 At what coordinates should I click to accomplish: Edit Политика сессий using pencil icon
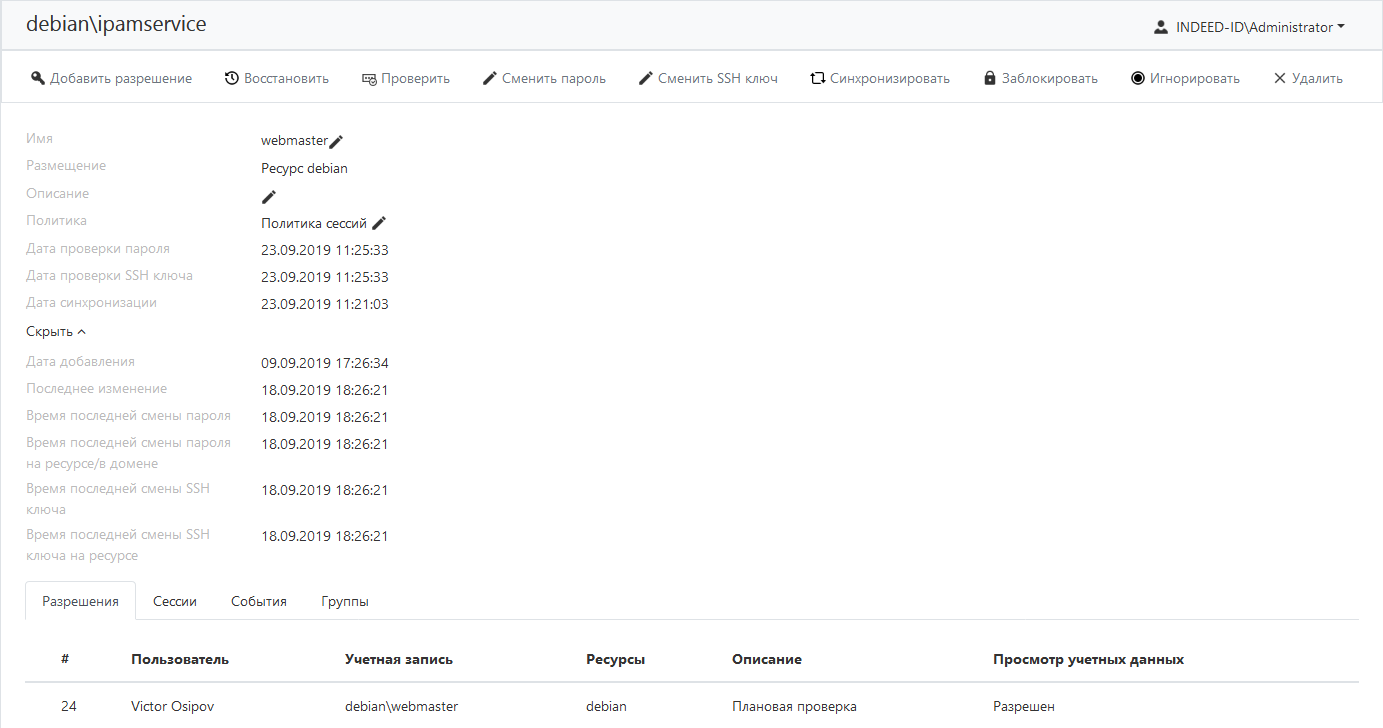(x=379, y=224)
